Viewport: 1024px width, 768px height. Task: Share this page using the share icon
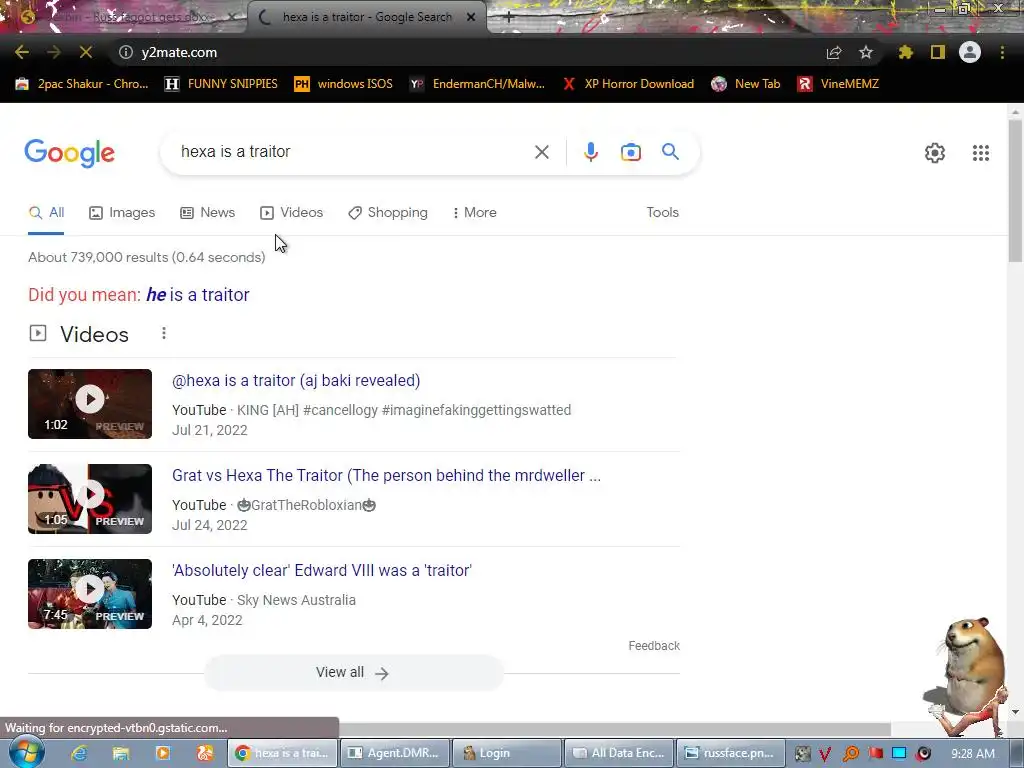click(x=834, y=52)
